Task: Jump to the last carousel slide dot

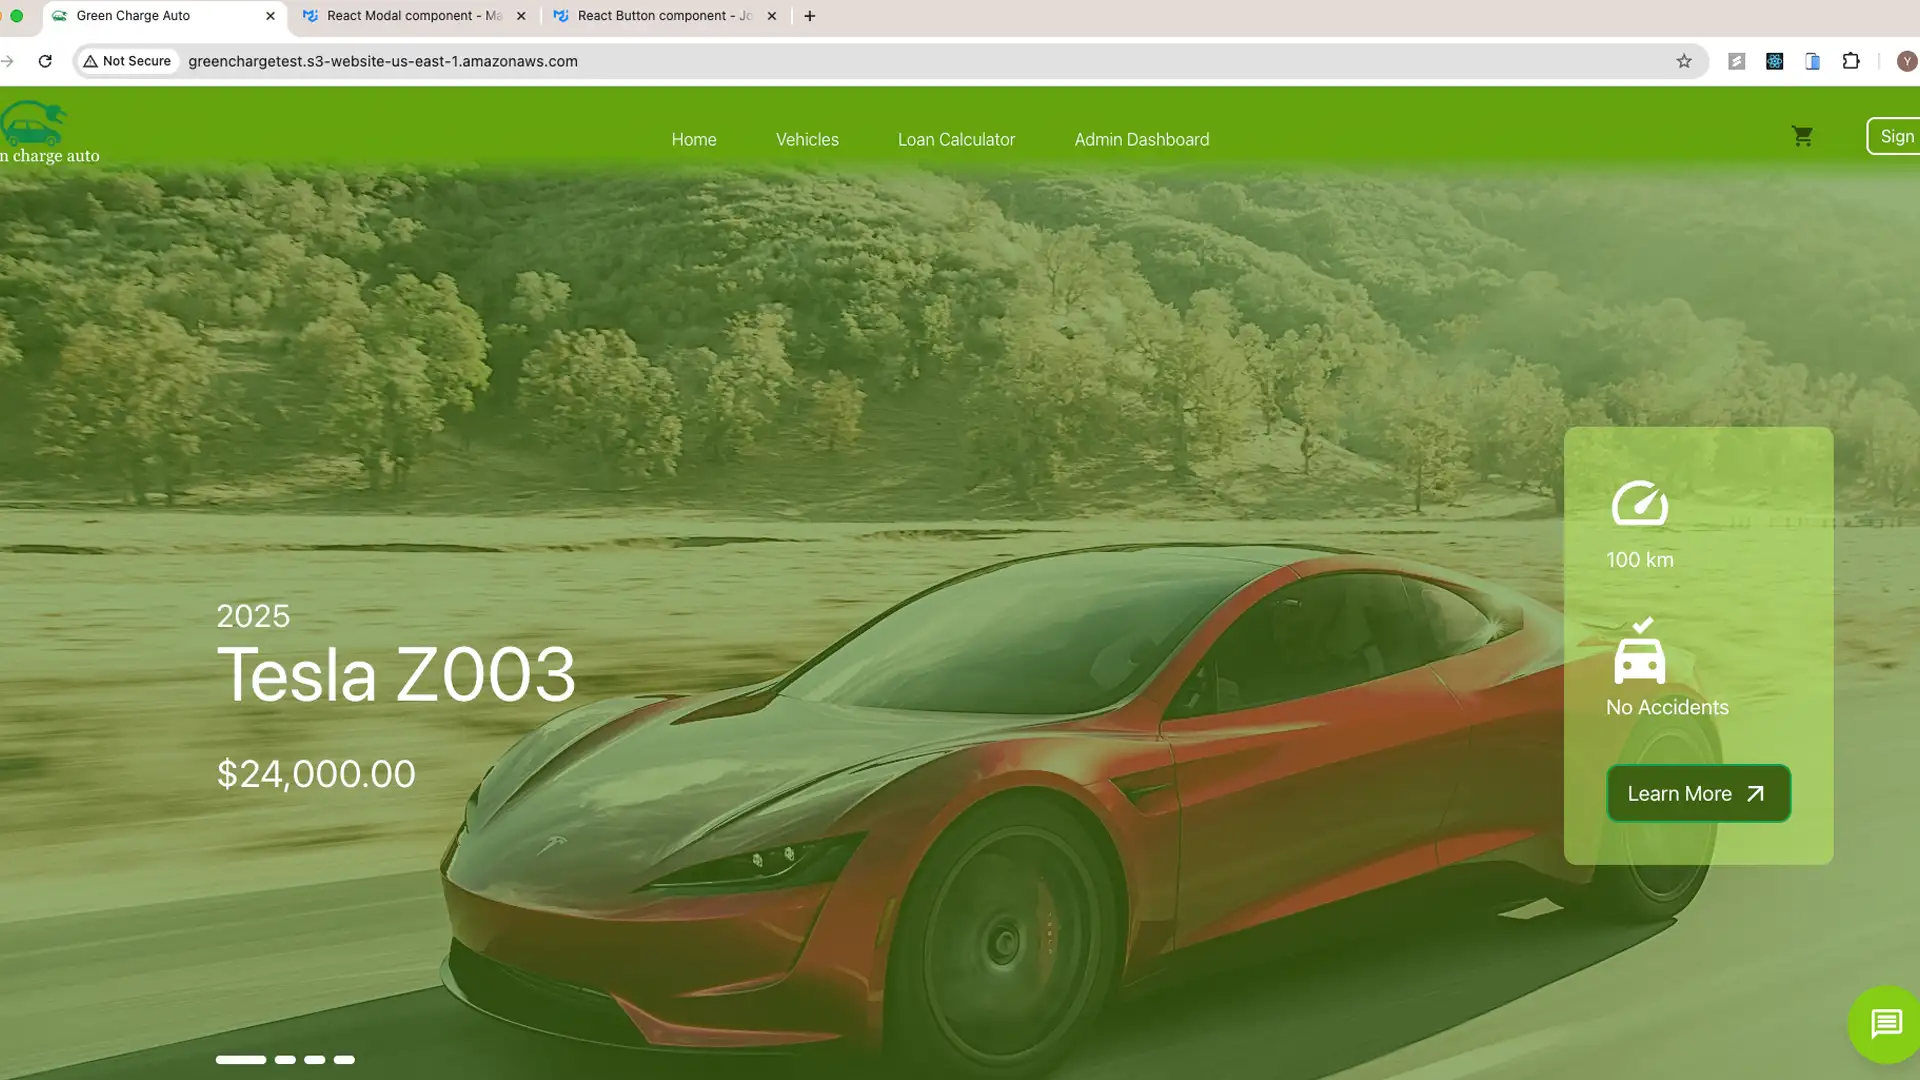Action: pos(344,1059)
